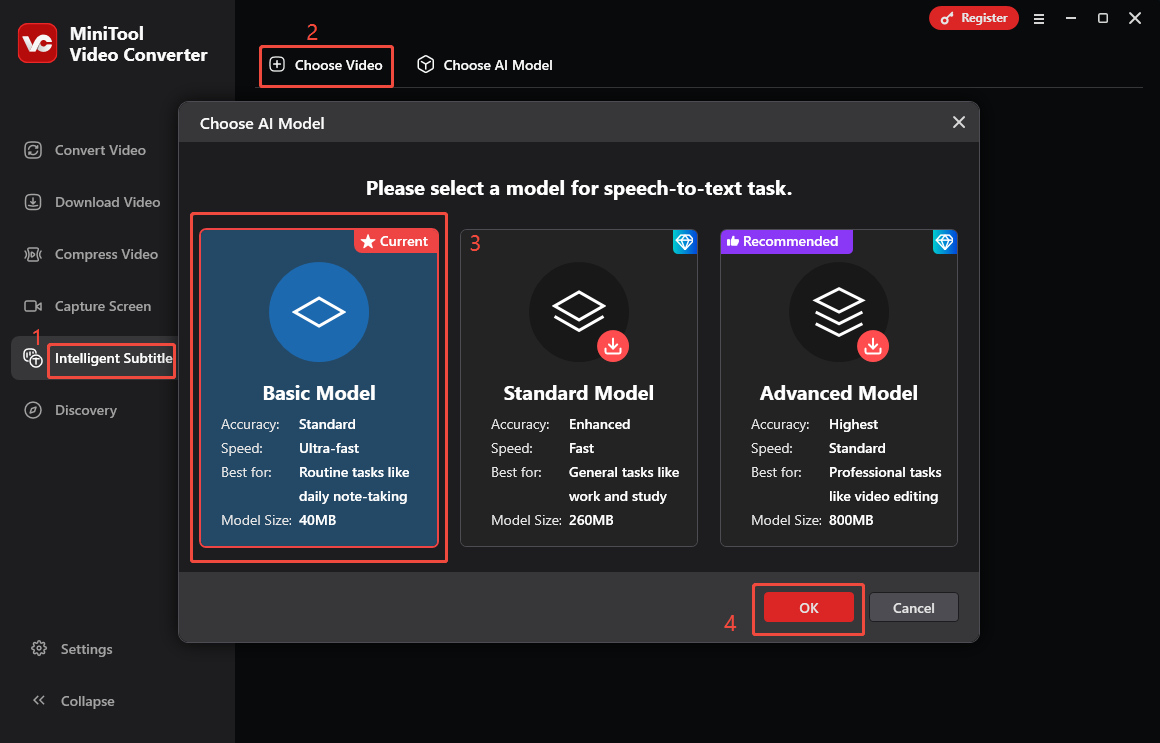Switch to the Choose AI Model tab

(x=484, y=65)
